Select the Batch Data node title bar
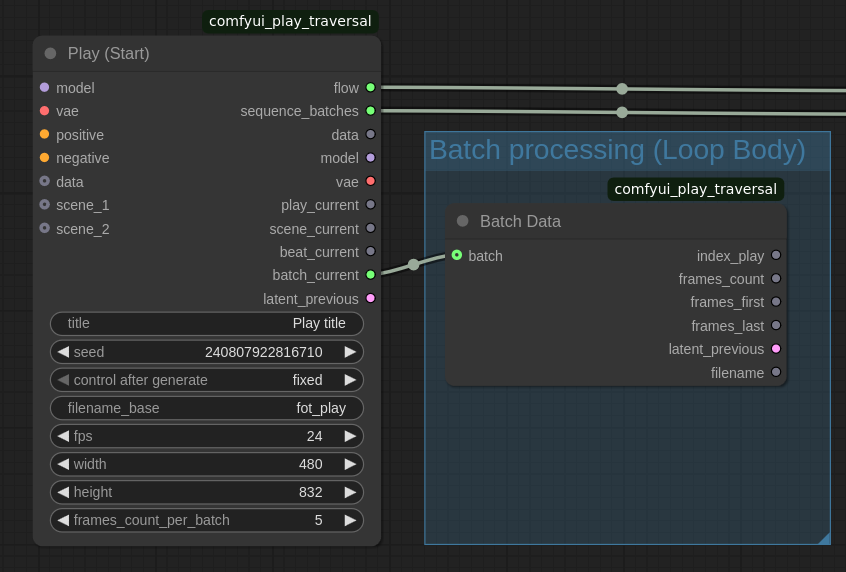The width and height of the screenshot is (846, 572). coord(616,221)
